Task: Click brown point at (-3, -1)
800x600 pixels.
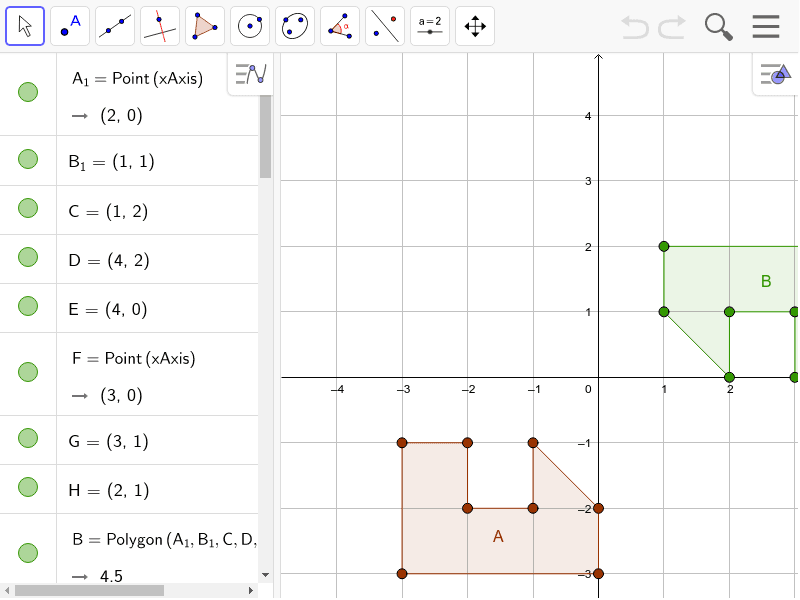Action: pyautogui.click(x=402, y=443)
